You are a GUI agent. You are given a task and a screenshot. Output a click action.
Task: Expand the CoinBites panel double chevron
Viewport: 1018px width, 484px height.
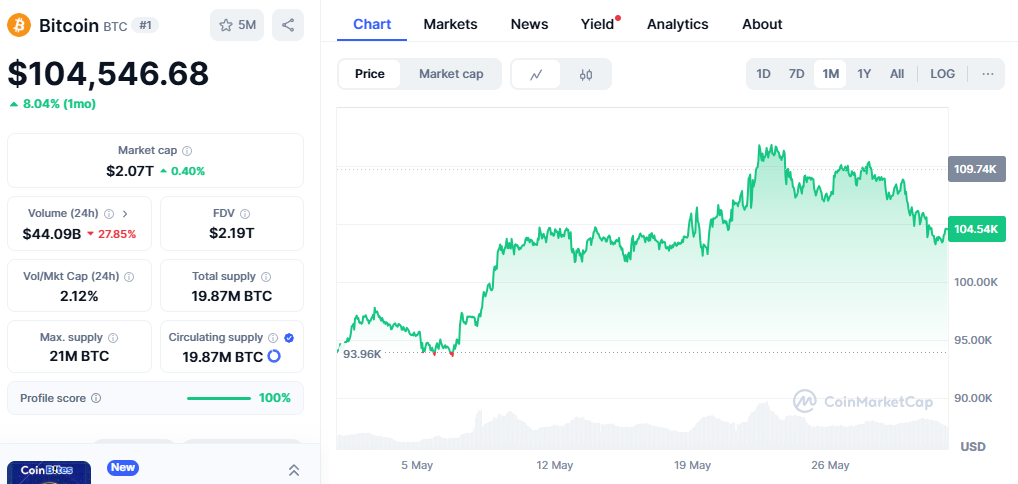click(x=293, y=470)
